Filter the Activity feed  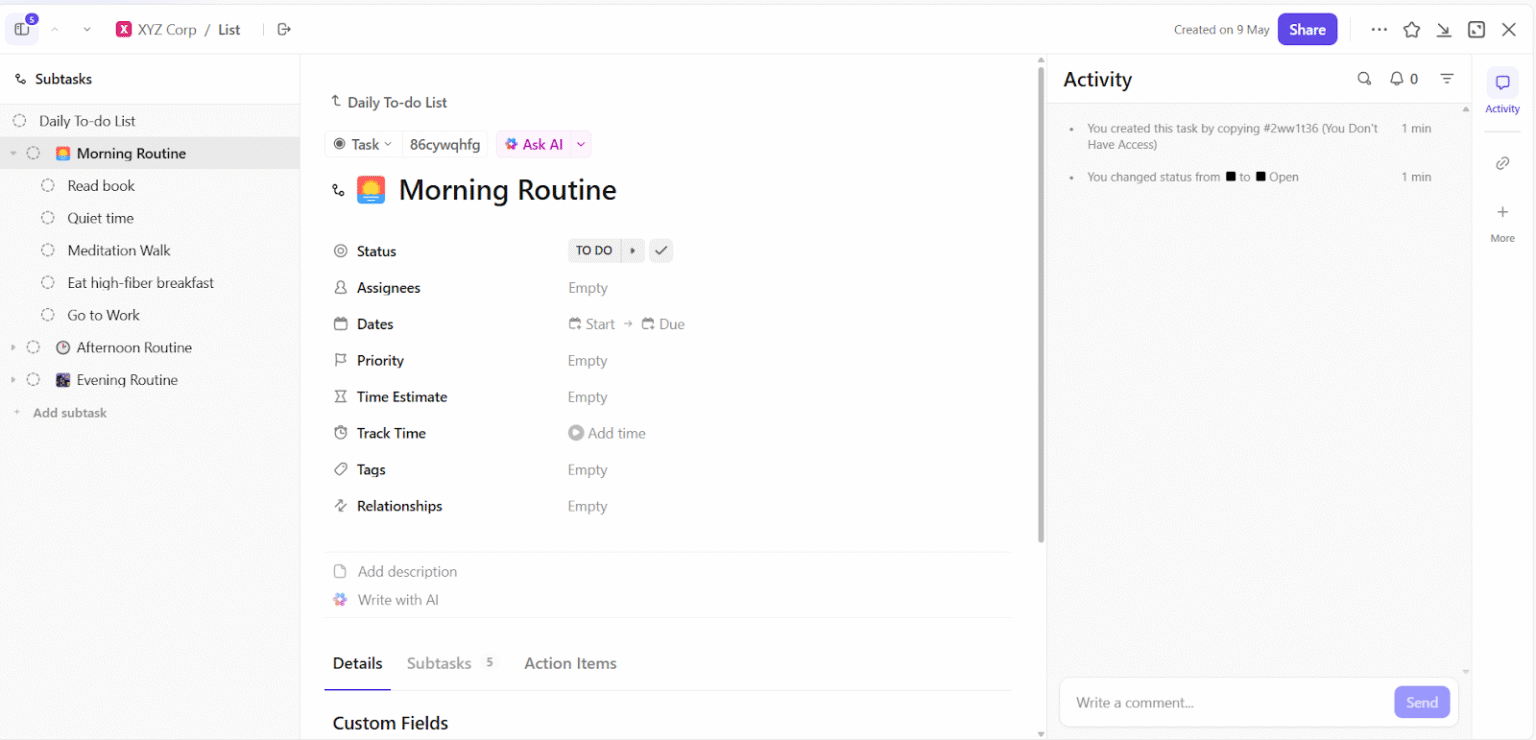(1447, 78)
